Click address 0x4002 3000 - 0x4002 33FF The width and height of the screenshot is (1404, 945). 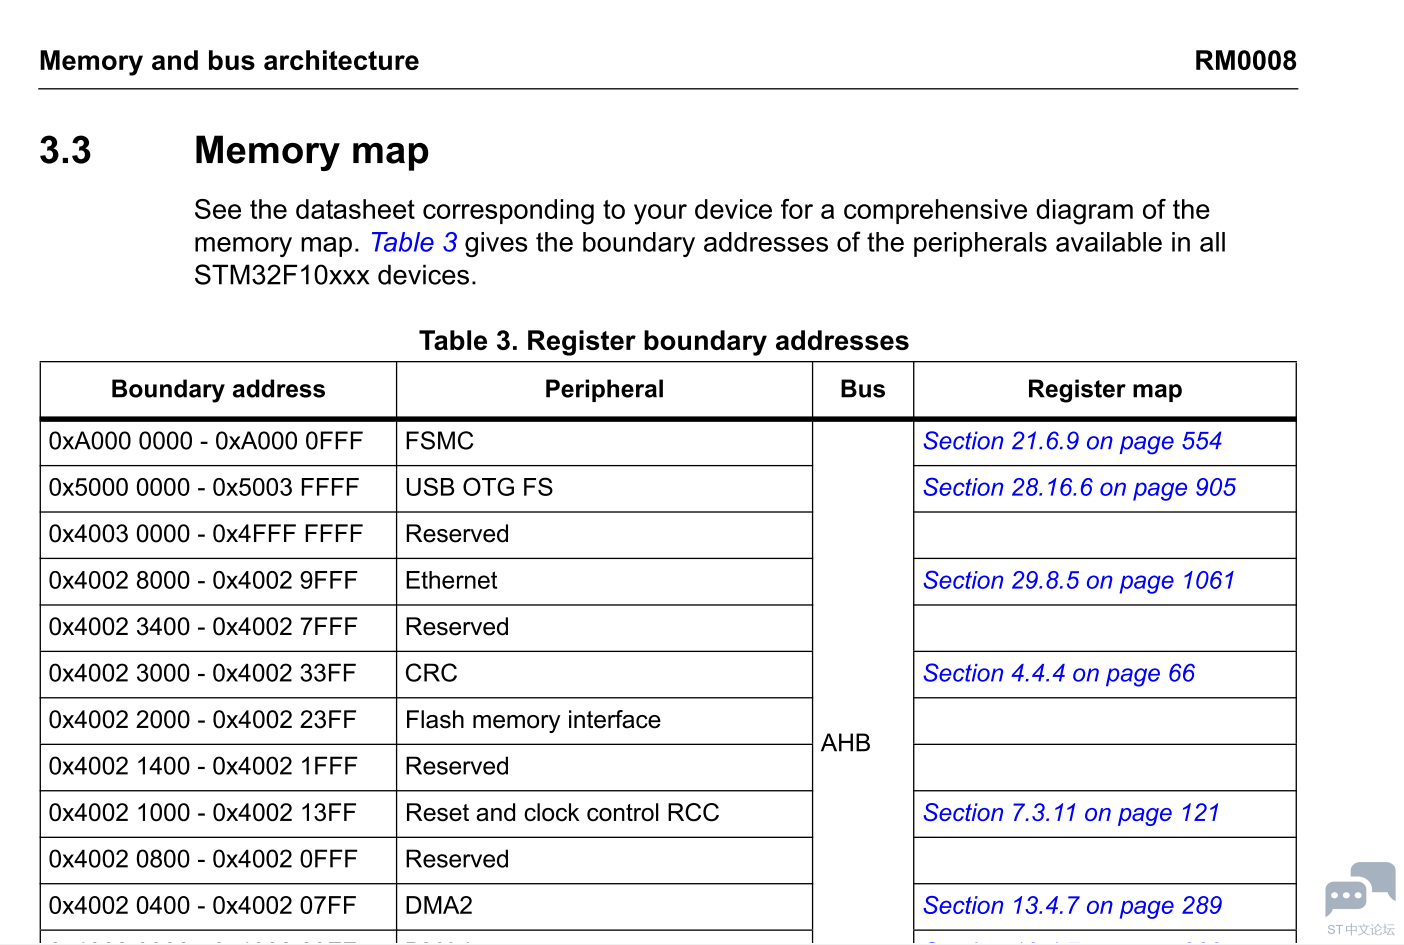(203, 673)
